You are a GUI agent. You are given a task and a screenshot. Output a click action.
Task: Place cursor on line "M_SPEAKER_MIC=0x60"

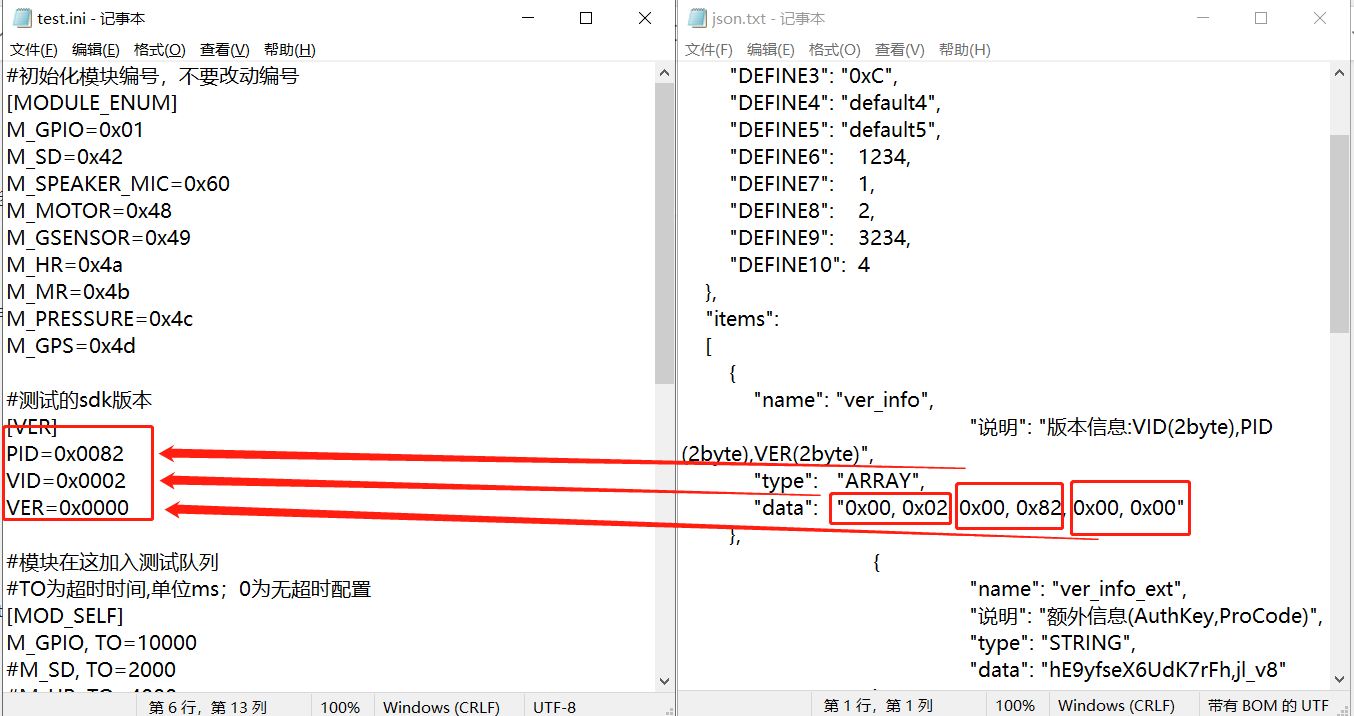[x=118, y=184]
